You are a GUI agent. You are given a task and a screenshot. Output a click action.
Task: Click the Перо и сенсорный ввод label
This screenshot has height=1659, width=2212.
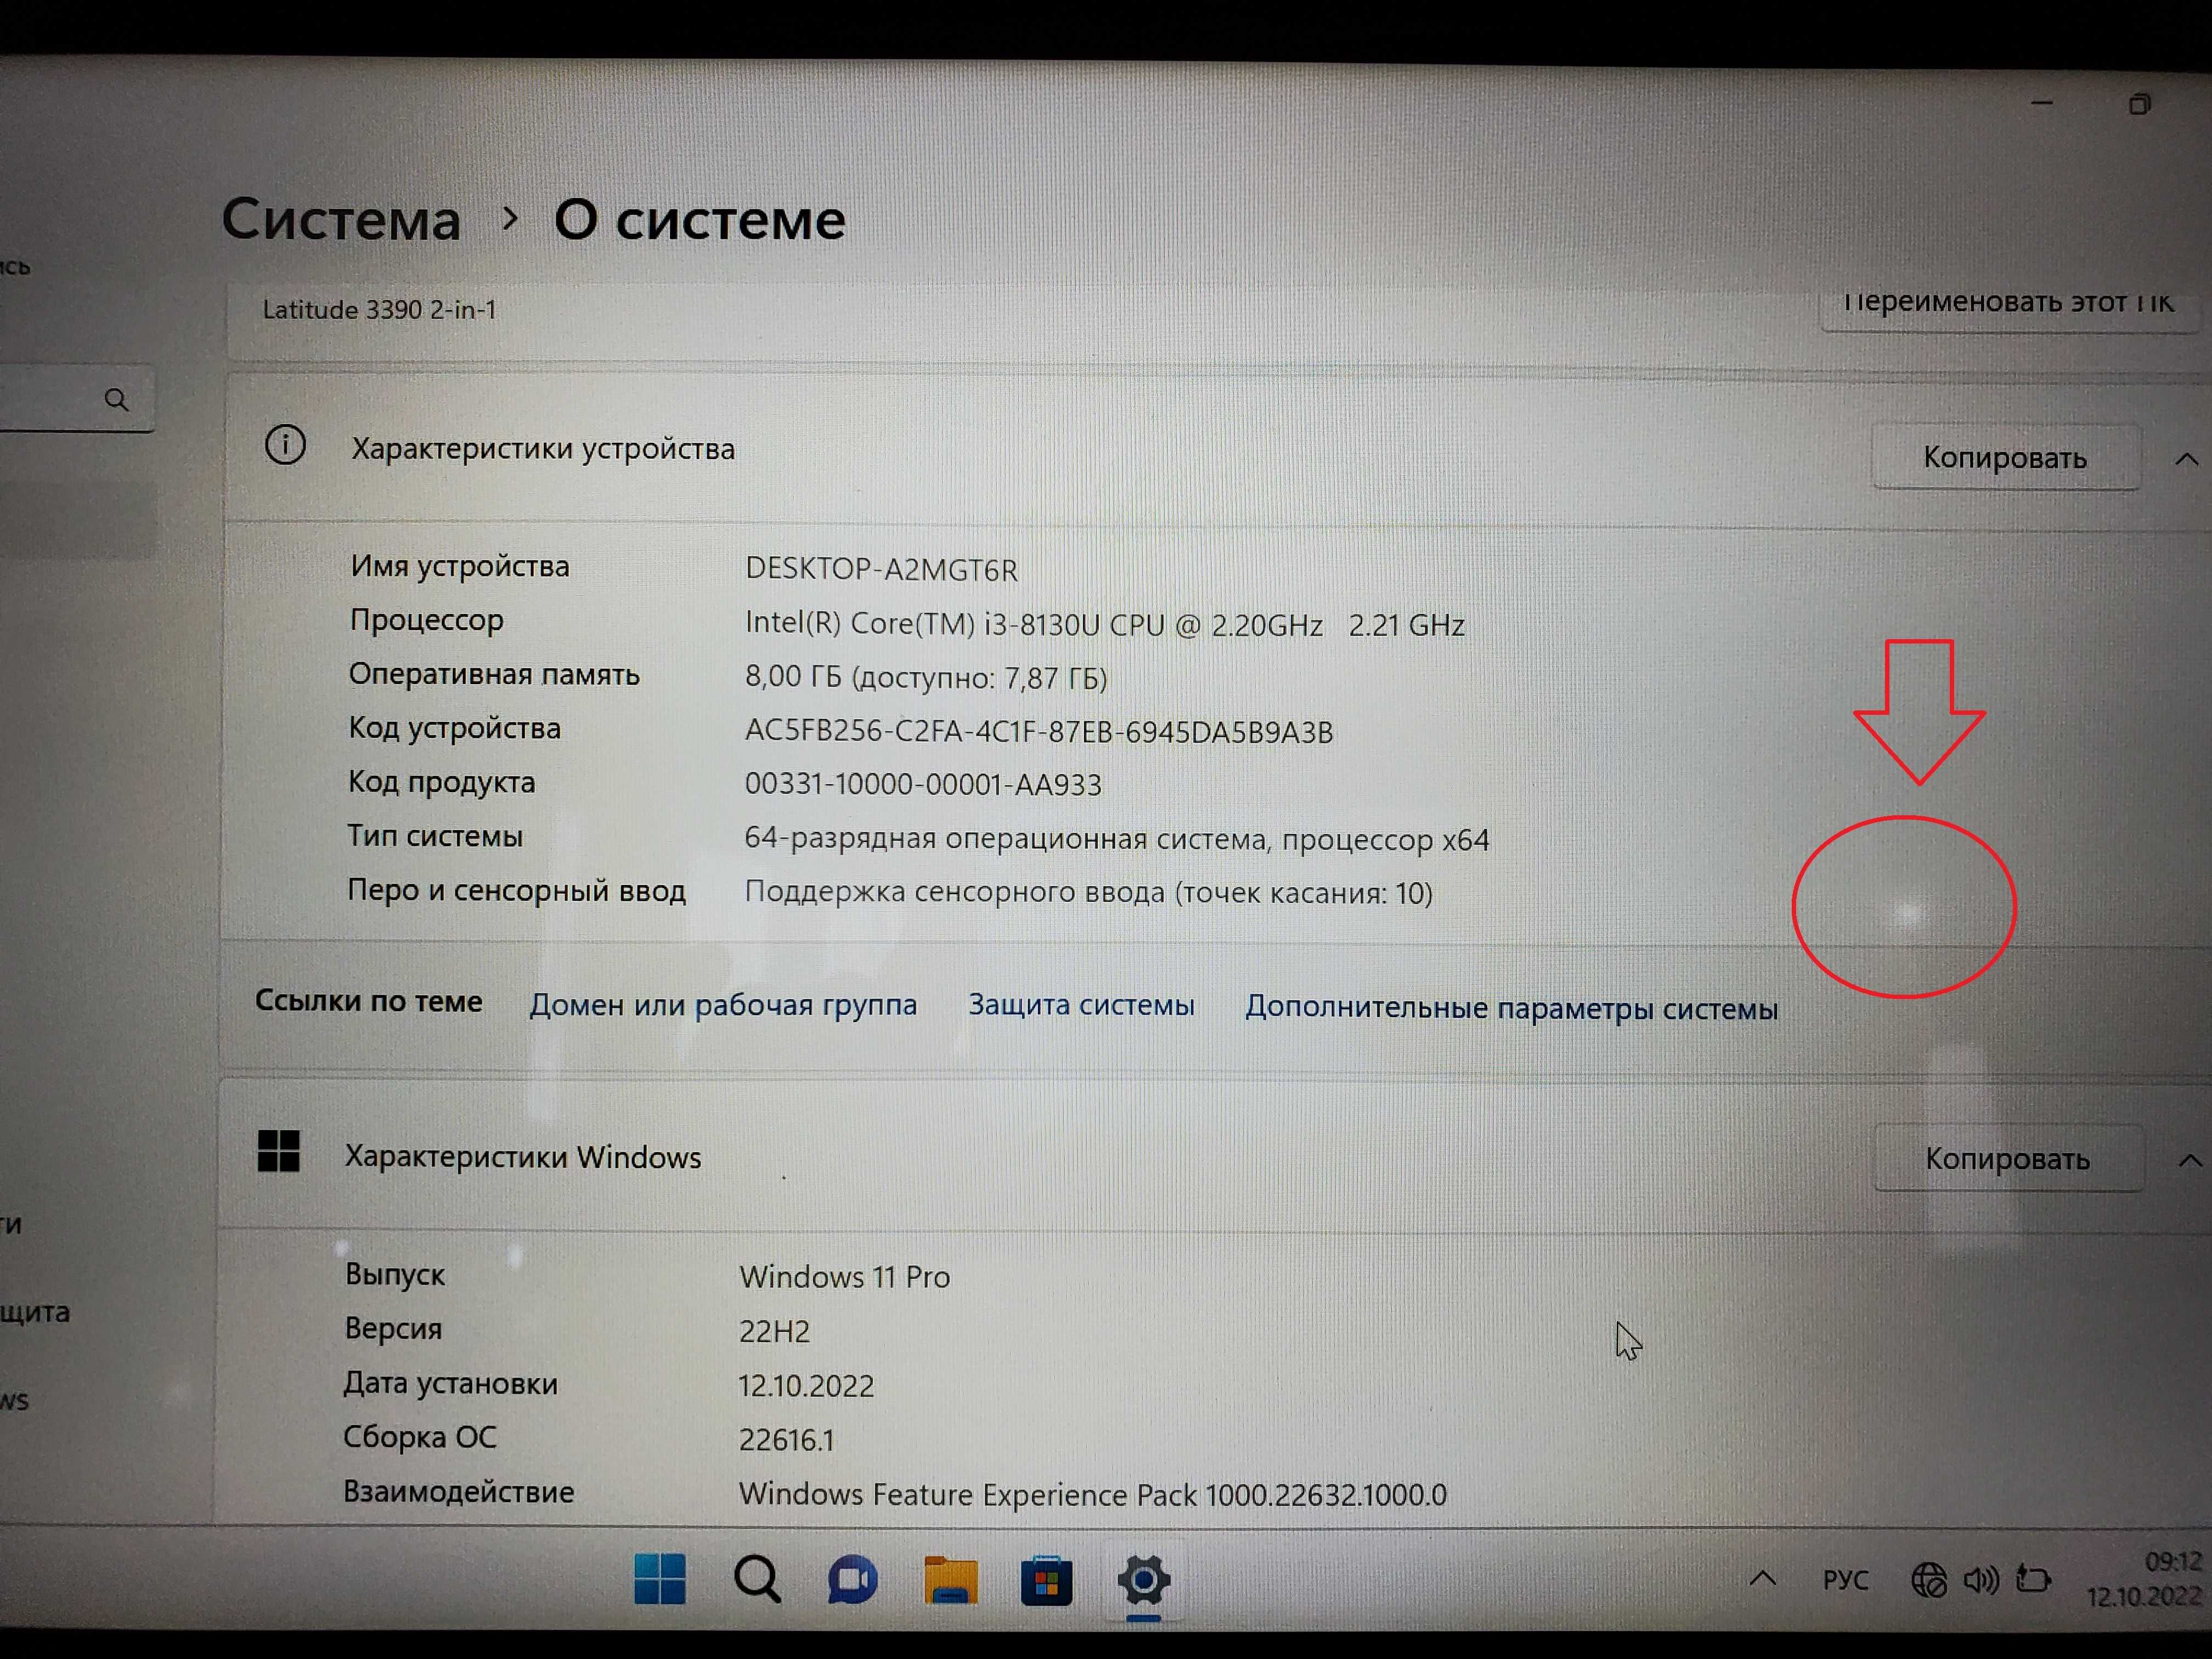tap(516, 890)
